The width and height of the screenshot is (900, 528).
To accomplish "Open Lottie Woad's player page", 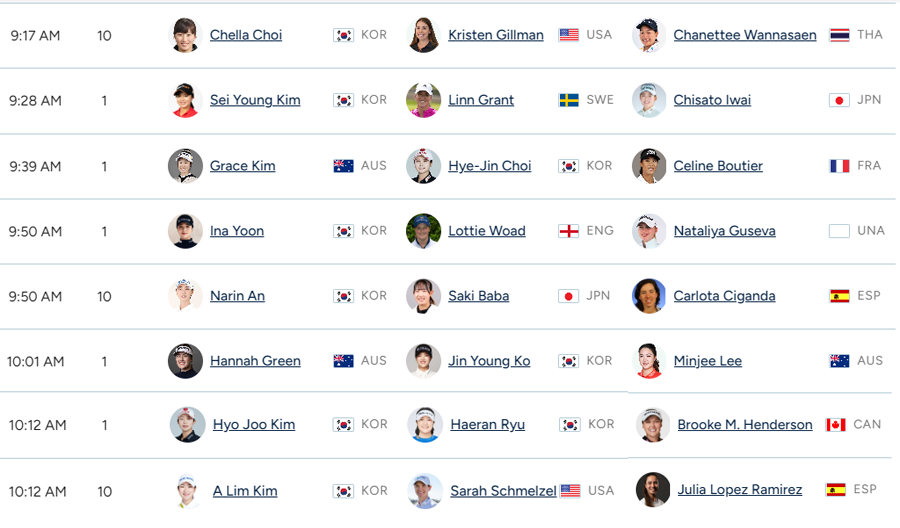I will (x=486, y=231).
